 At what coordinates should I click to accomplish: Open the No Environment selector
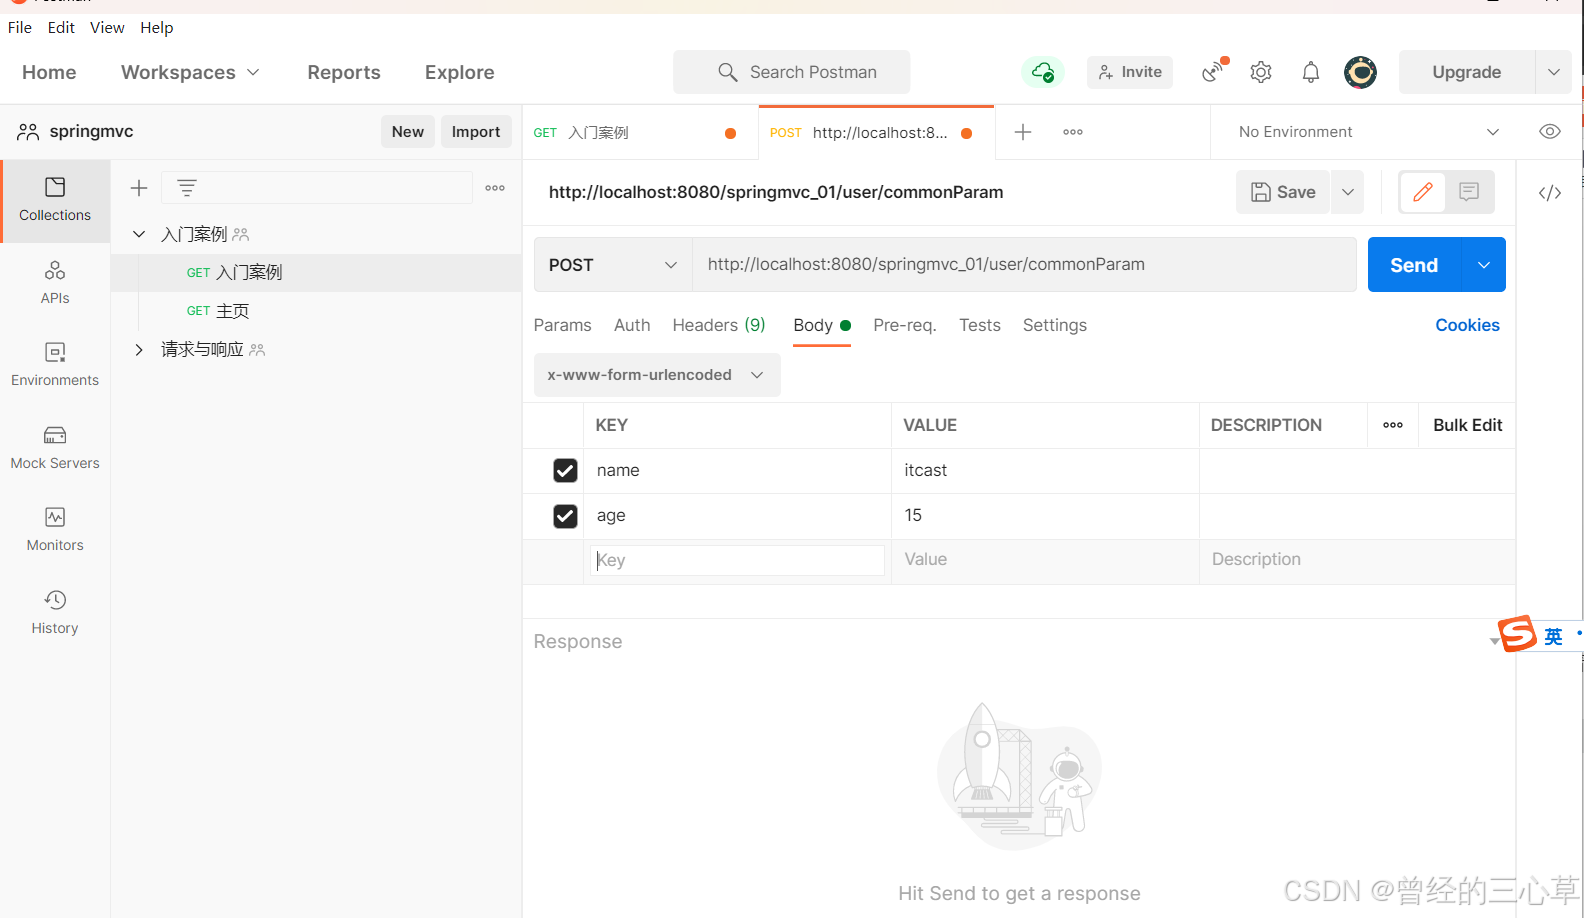[1369, 132]
